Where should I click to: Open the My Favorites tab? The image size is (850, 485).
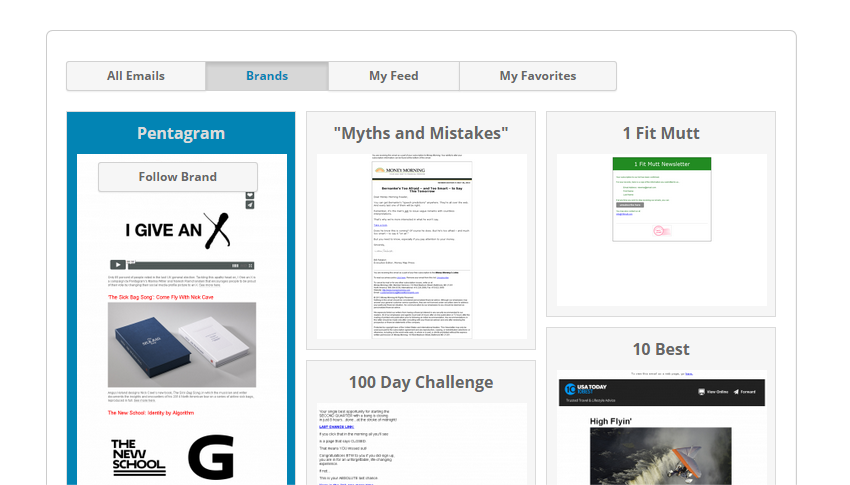pyautogui.click(x=538, y=76)
